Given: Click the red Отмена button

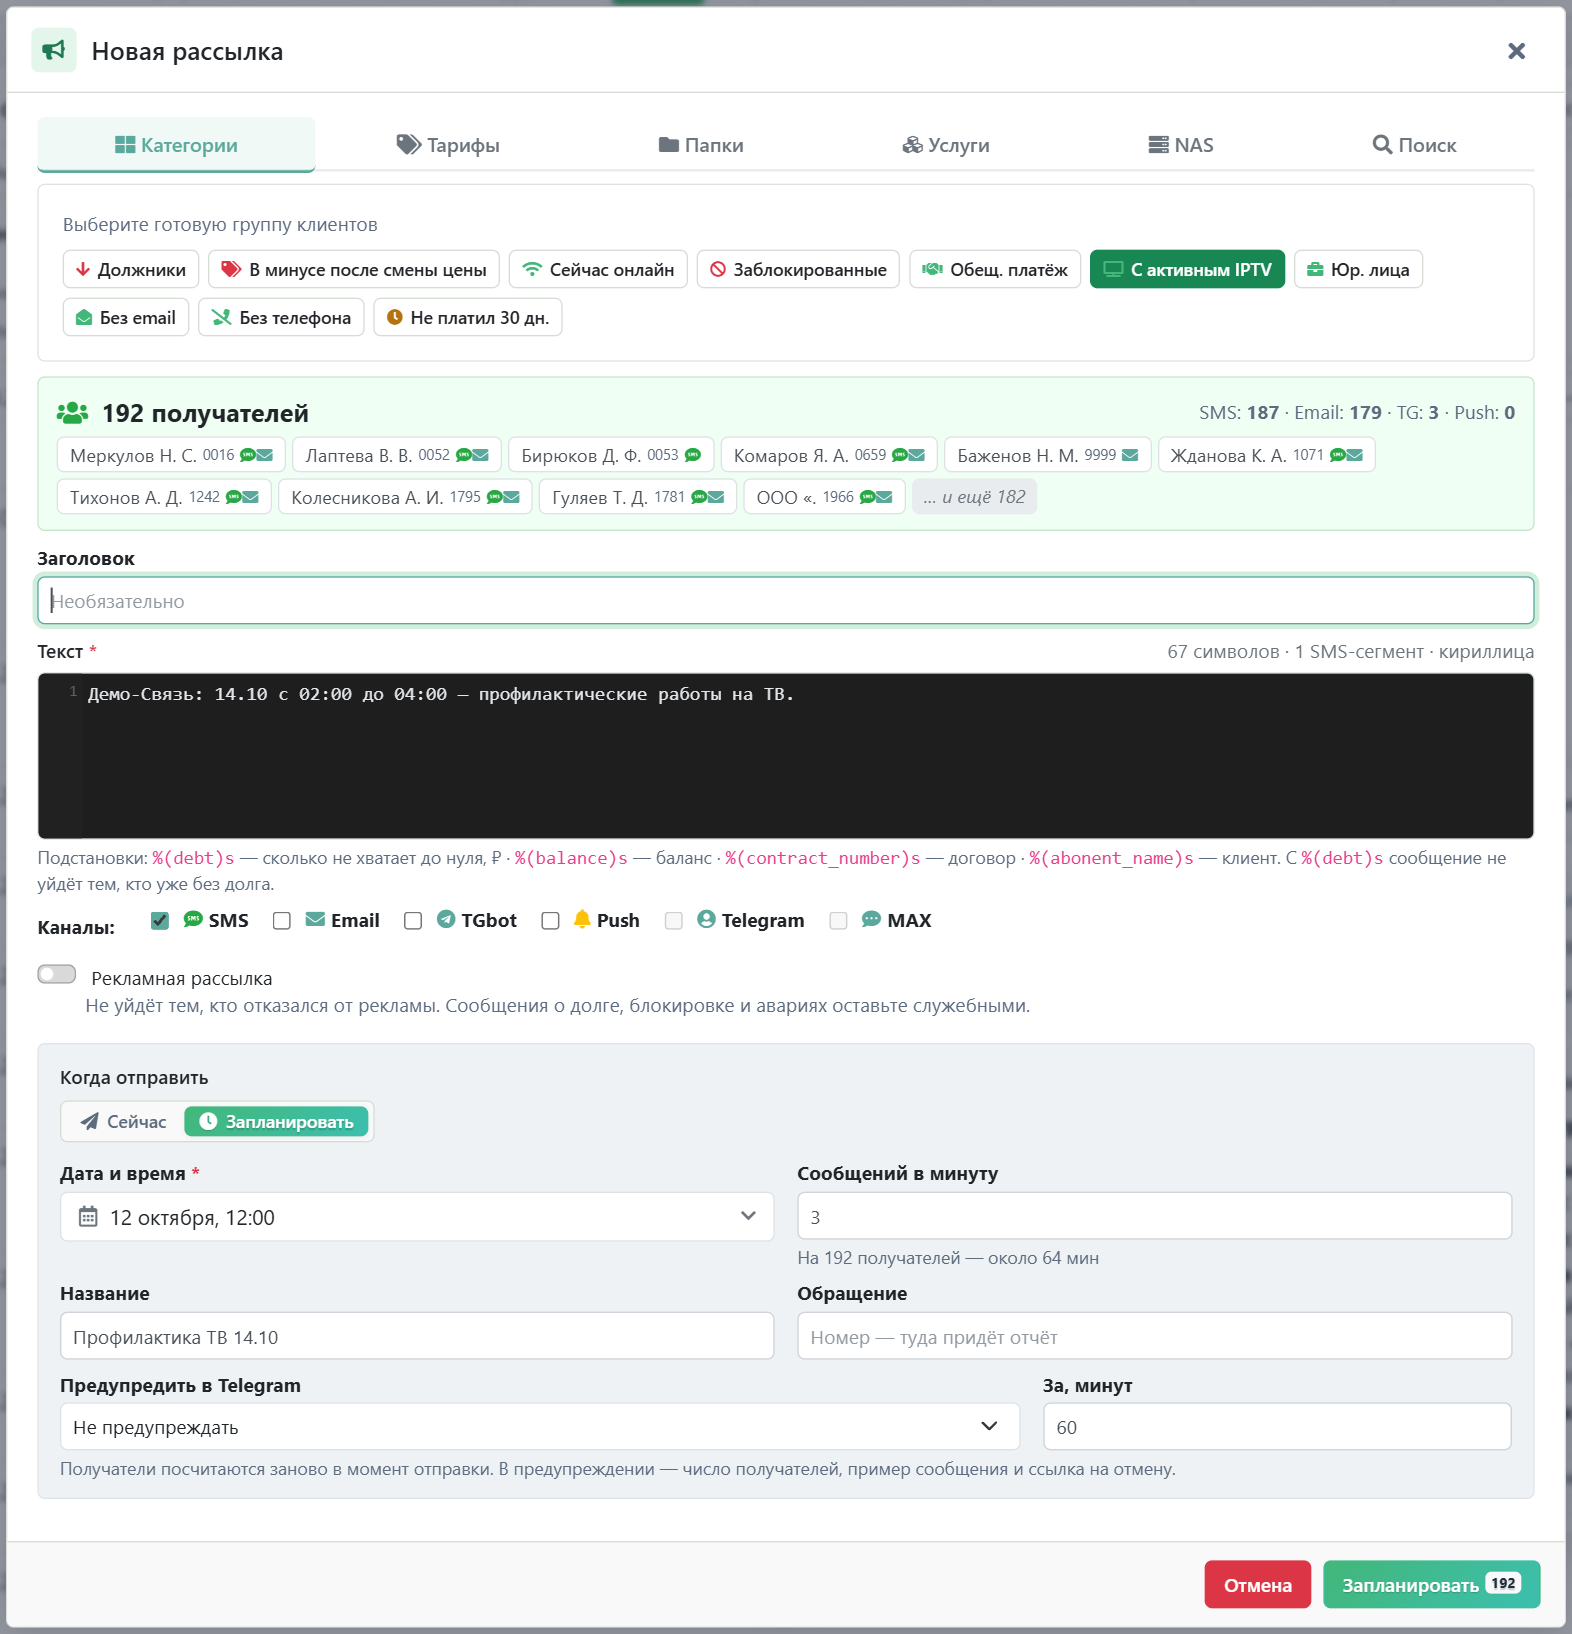Looking at the screenshot, I should point(1258,1585).
